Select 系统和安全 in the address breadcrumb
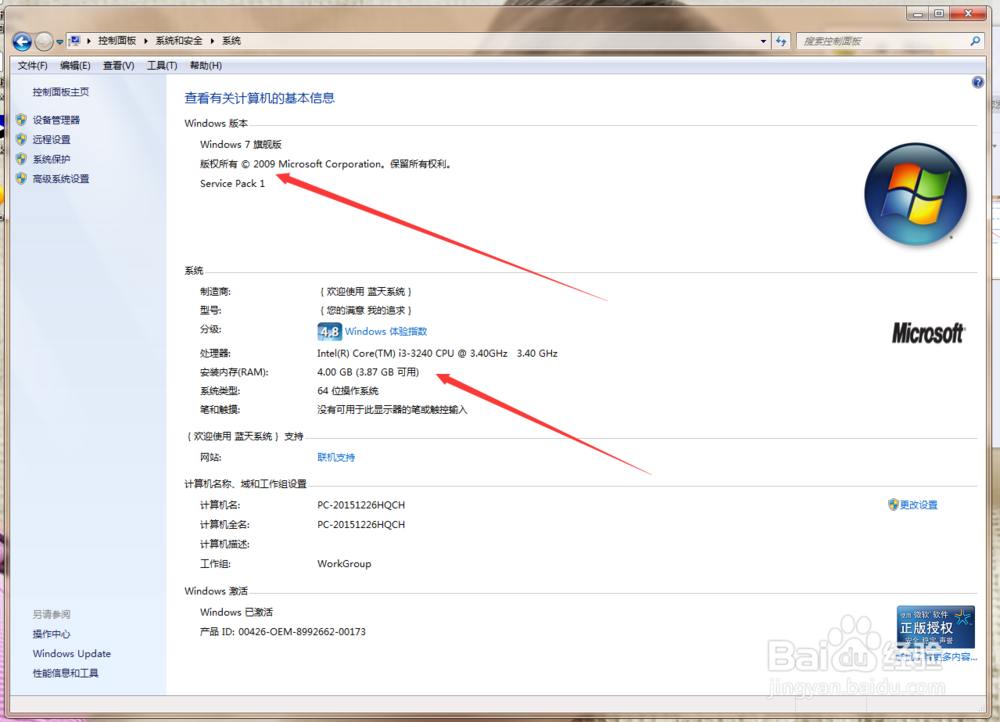The width and height of the screenshot is (1000, 722). pos(179,41)
